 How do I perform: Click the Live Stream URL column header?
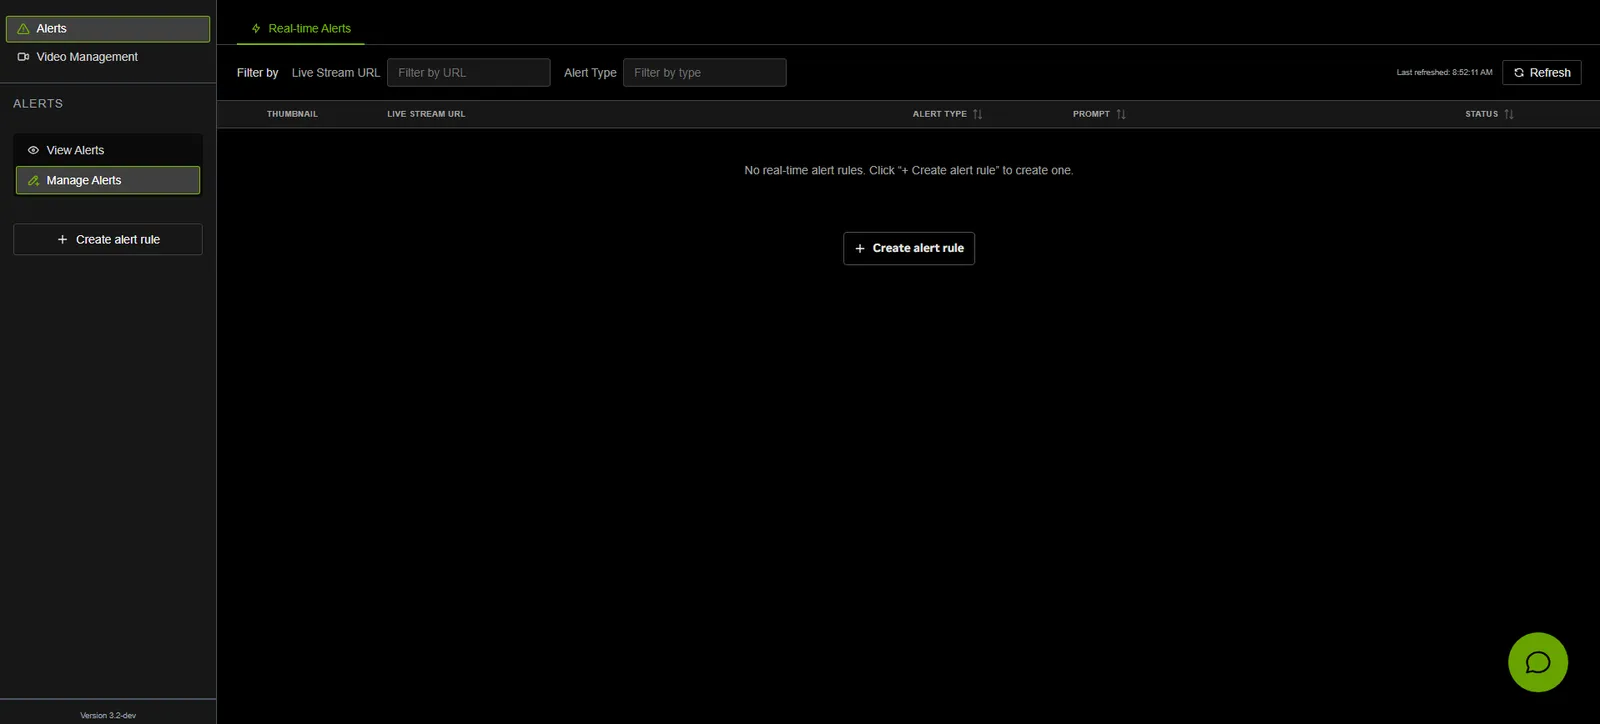426,114
